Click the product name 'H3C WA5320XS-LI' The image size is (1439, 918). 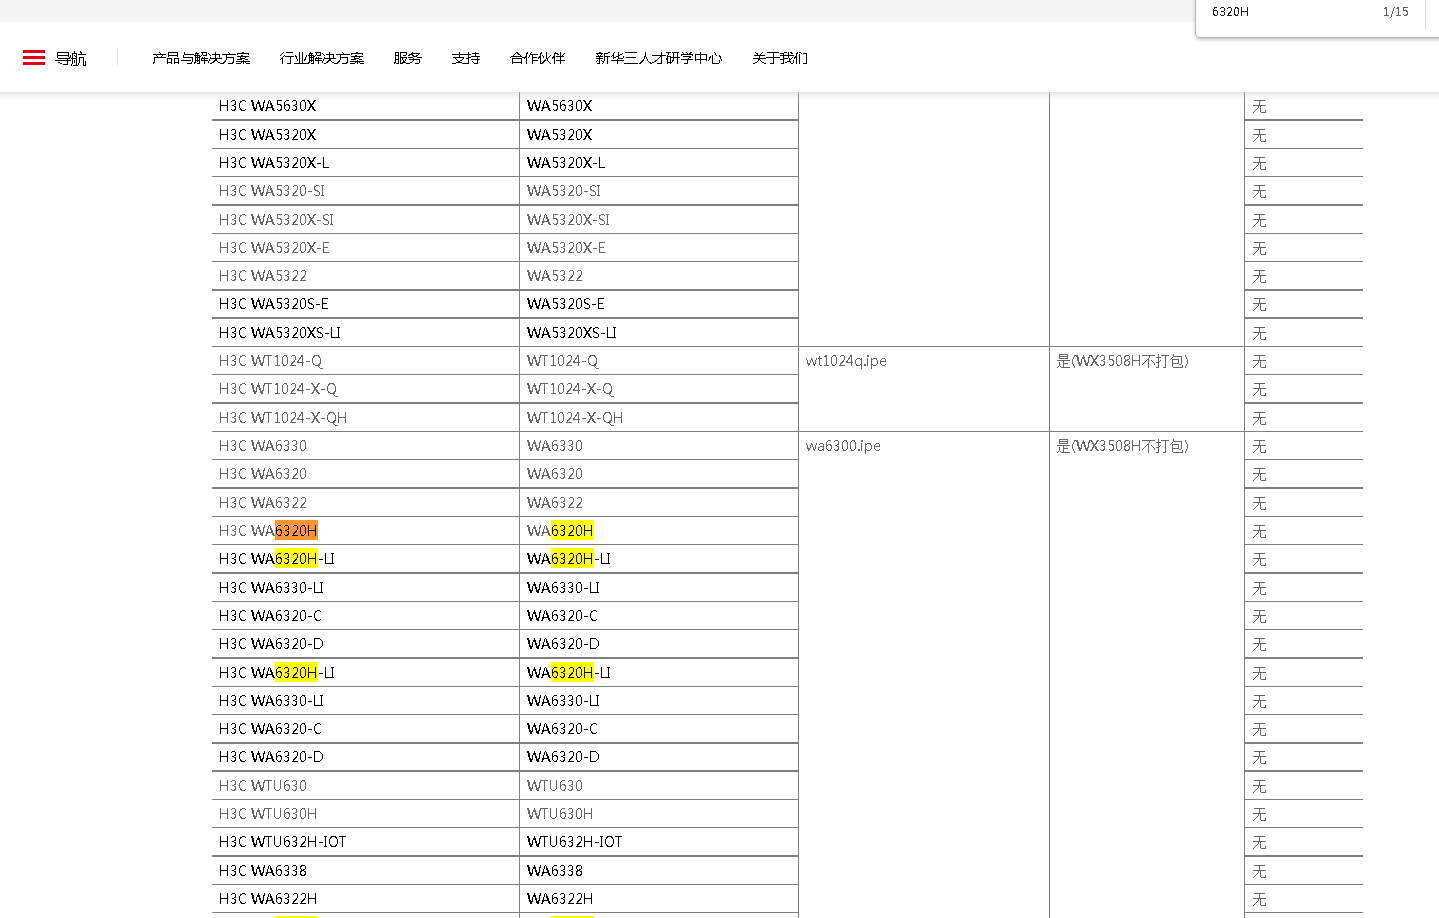(280, 333)
